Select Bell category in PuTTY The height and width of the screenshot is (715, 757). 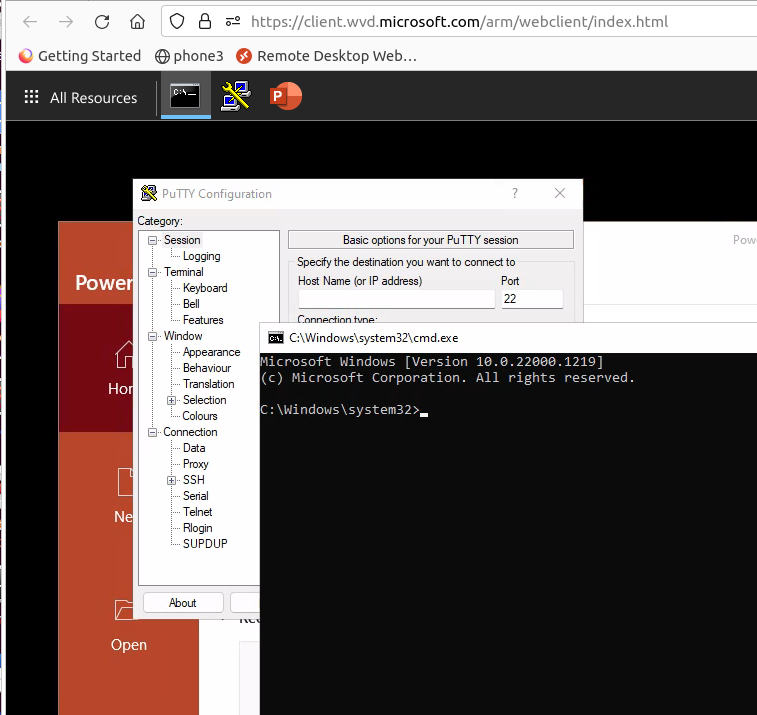191,304
